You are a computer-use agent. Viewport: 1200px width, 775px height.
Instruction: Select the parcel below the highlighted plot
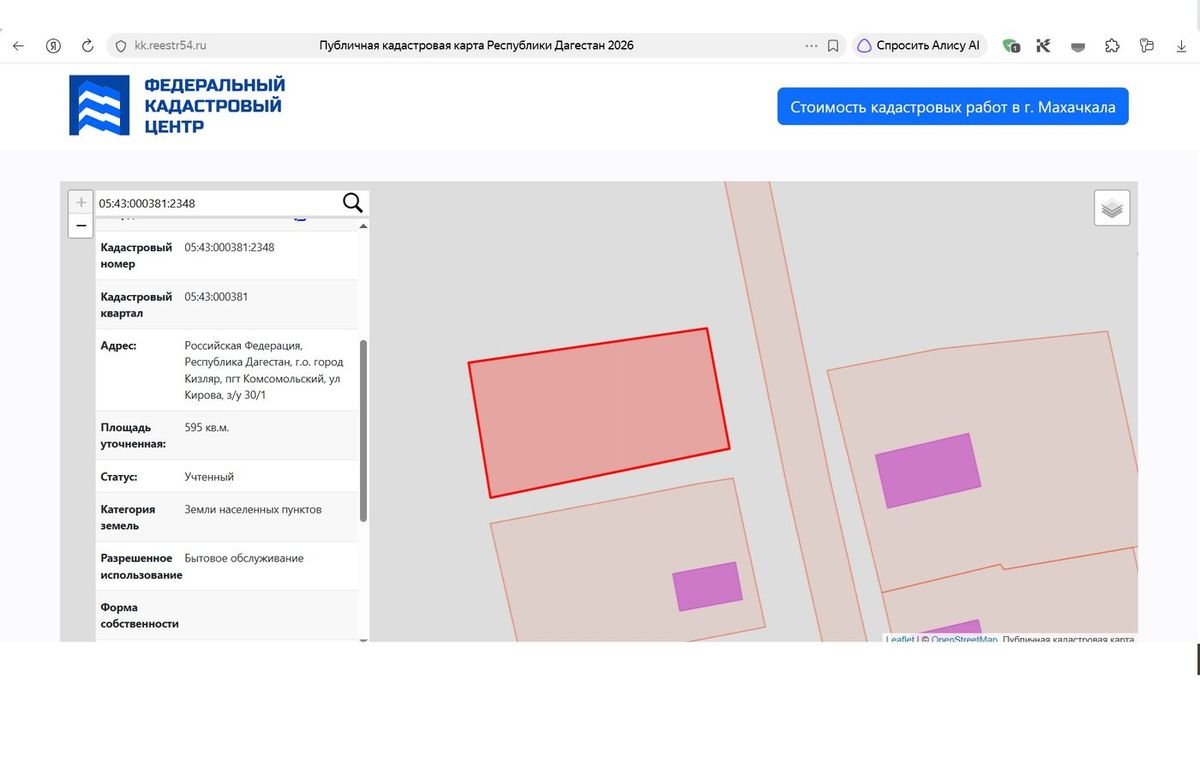point(627,559)
